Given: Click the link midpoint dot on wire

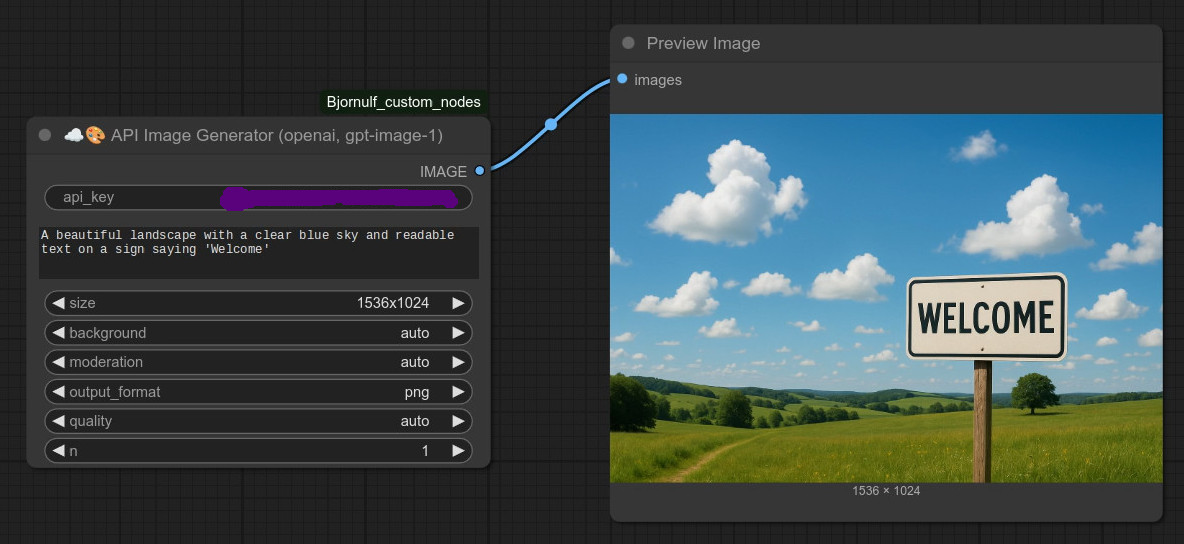Looking at the screenshot, I should pos(551,125).
